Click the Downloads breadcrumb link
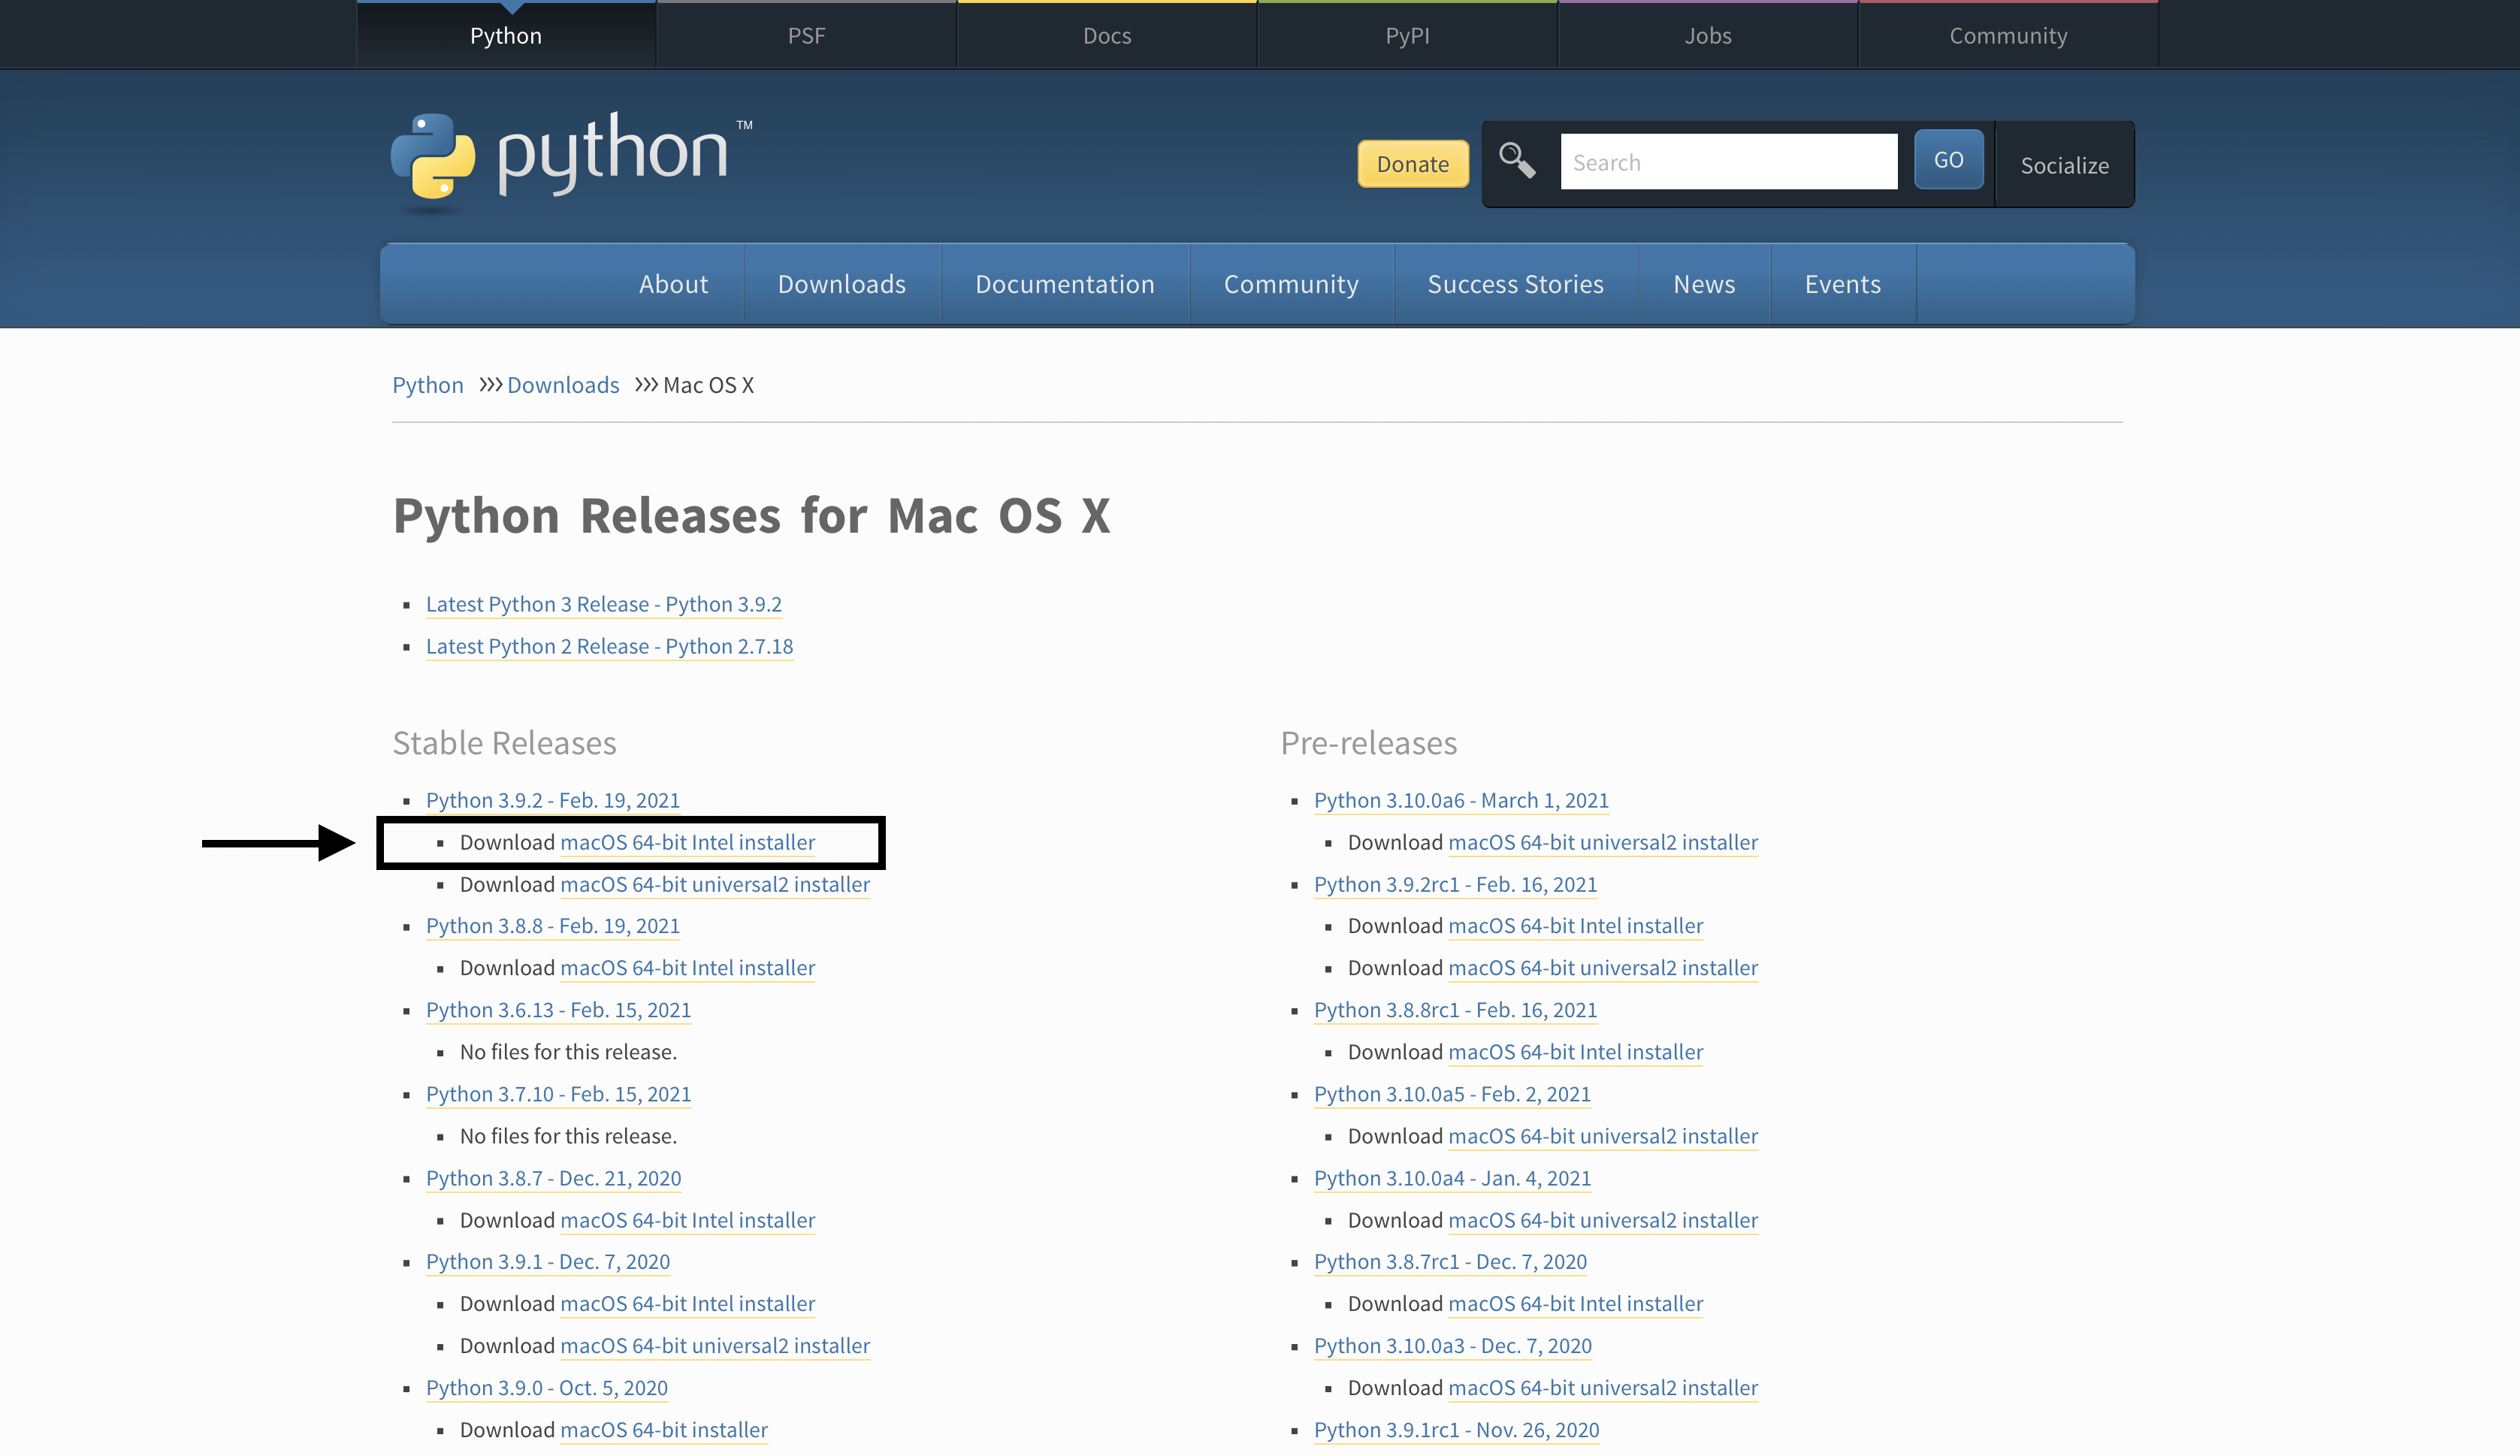The width and height of the screenshot is (2520, 1456). [x=563, y=385]
